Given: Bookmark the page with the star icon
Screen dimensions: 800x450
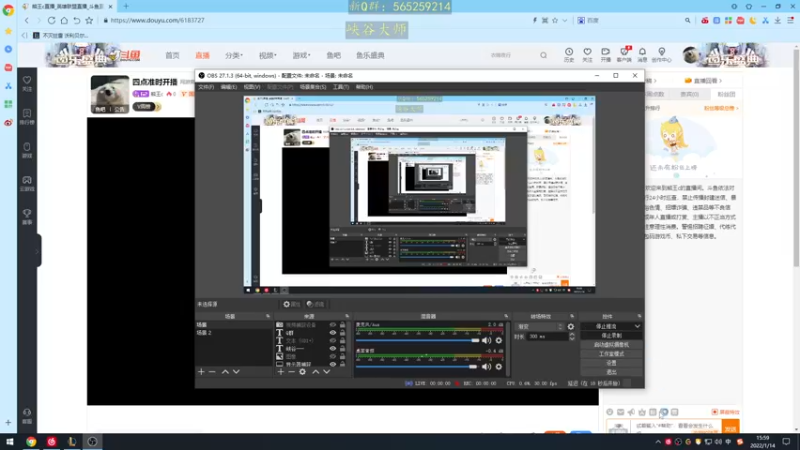Looking at the screenshot, I should coord(89,20).
